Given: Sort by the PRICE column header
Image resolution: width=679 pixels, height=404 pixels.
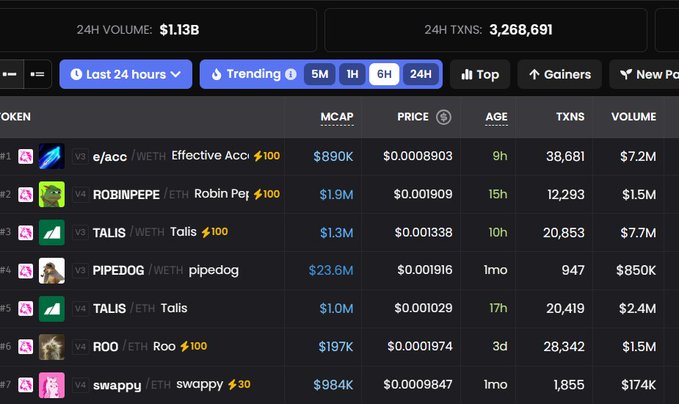Looking at the screenshot, I should pyautogui.click(x=413, y=117).
